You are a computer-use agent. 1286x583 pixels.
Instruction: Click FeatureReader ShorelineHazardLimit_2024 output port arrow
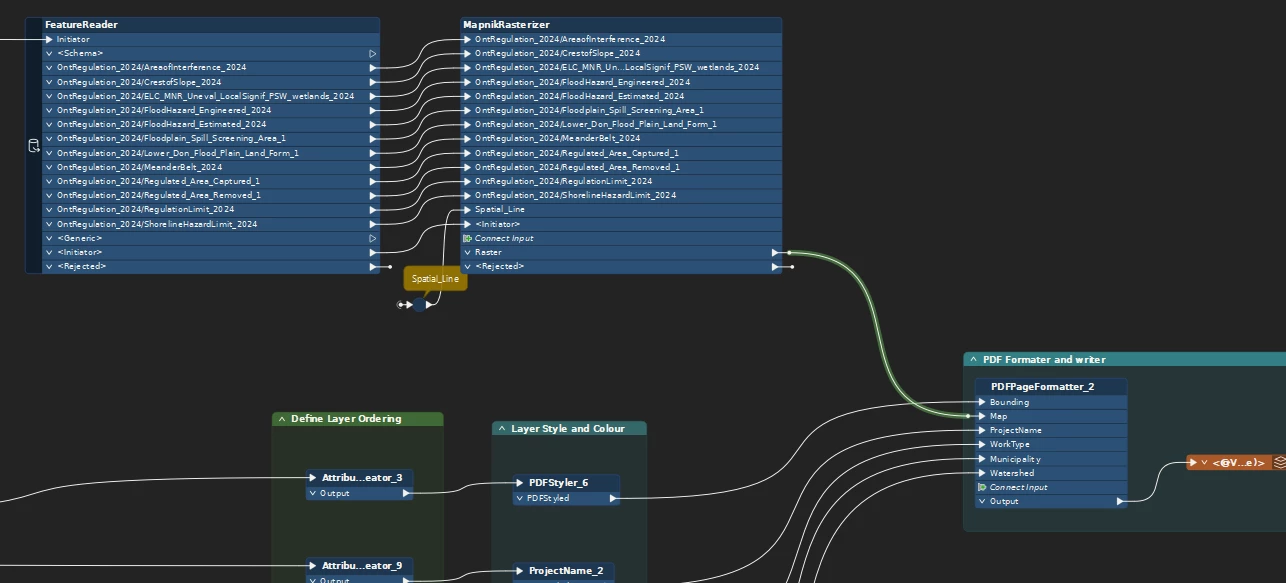point(373,224)
